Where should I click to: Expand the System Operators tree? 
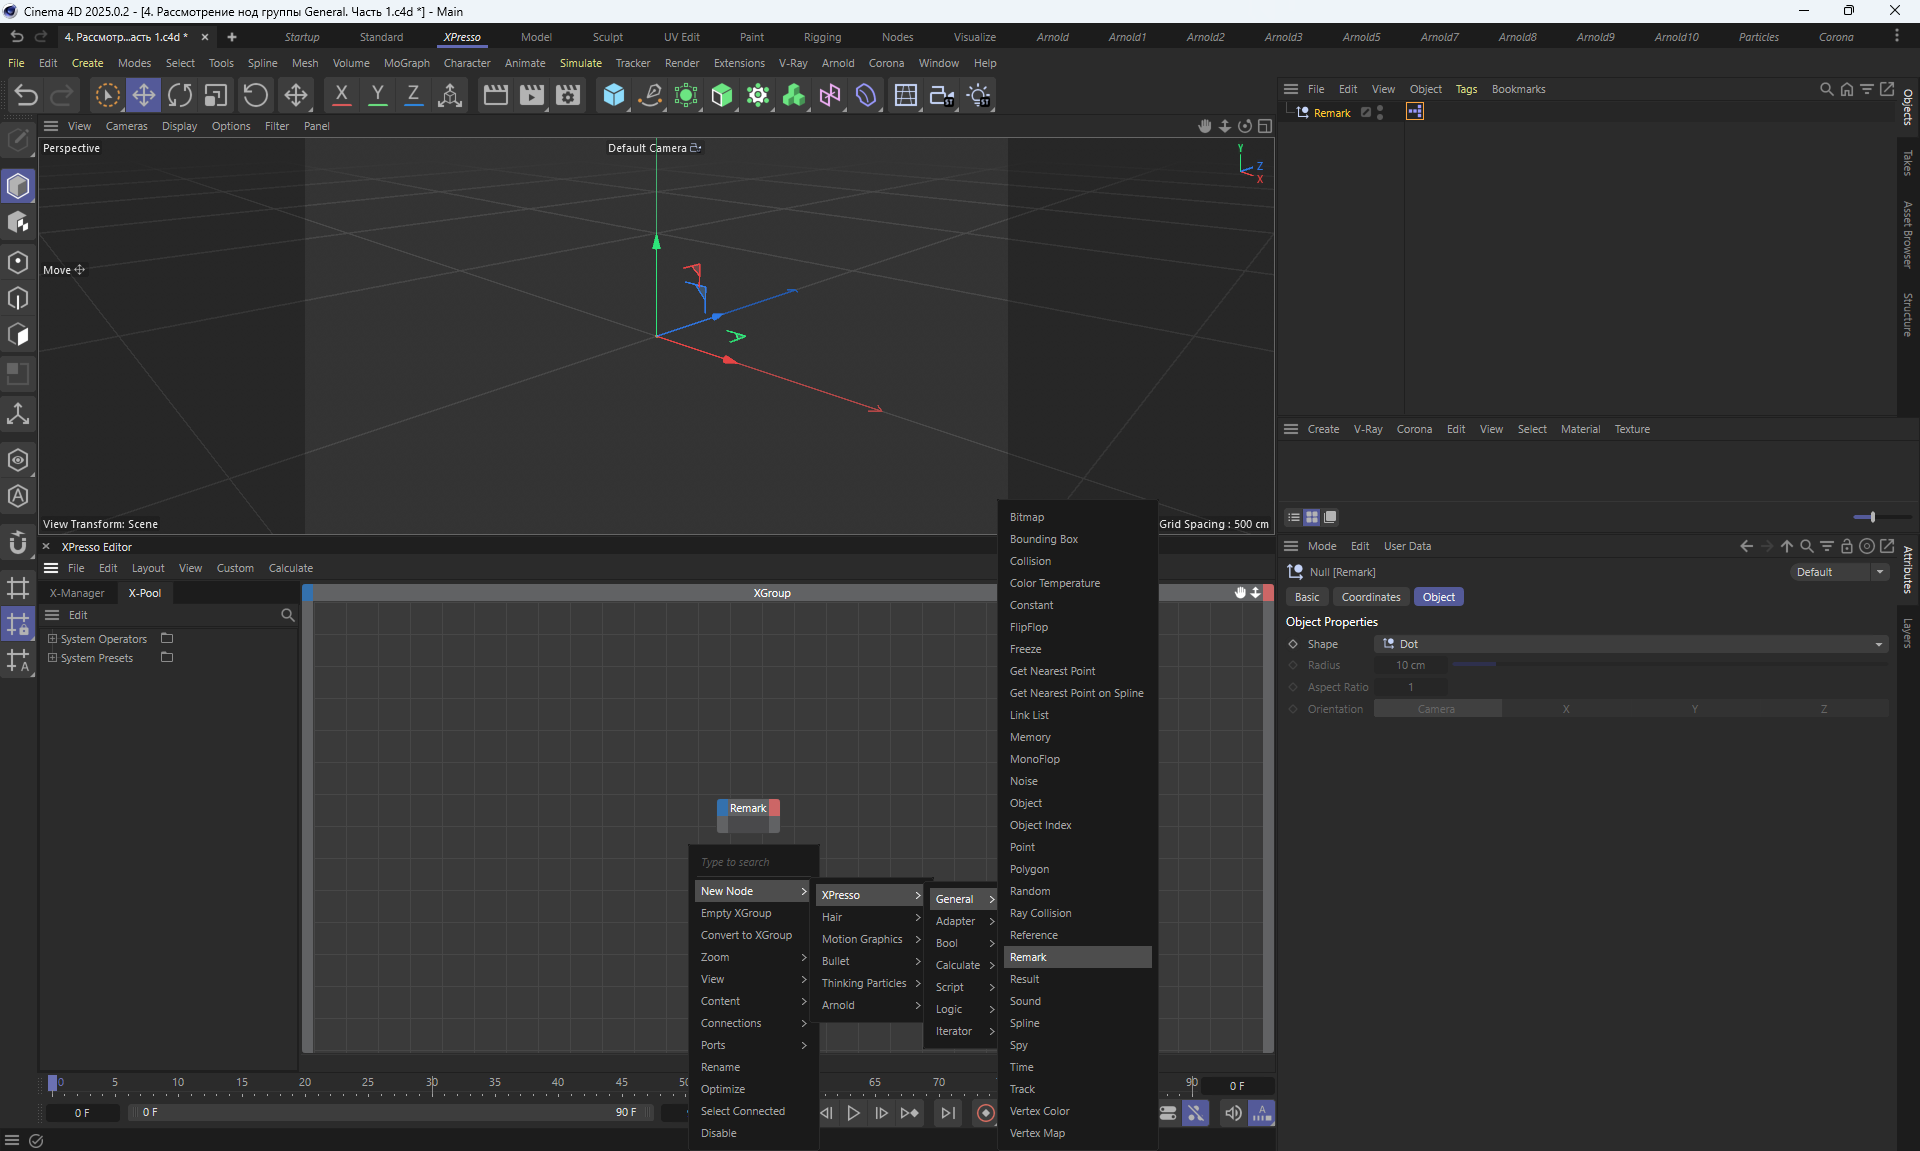pos(53,639)
